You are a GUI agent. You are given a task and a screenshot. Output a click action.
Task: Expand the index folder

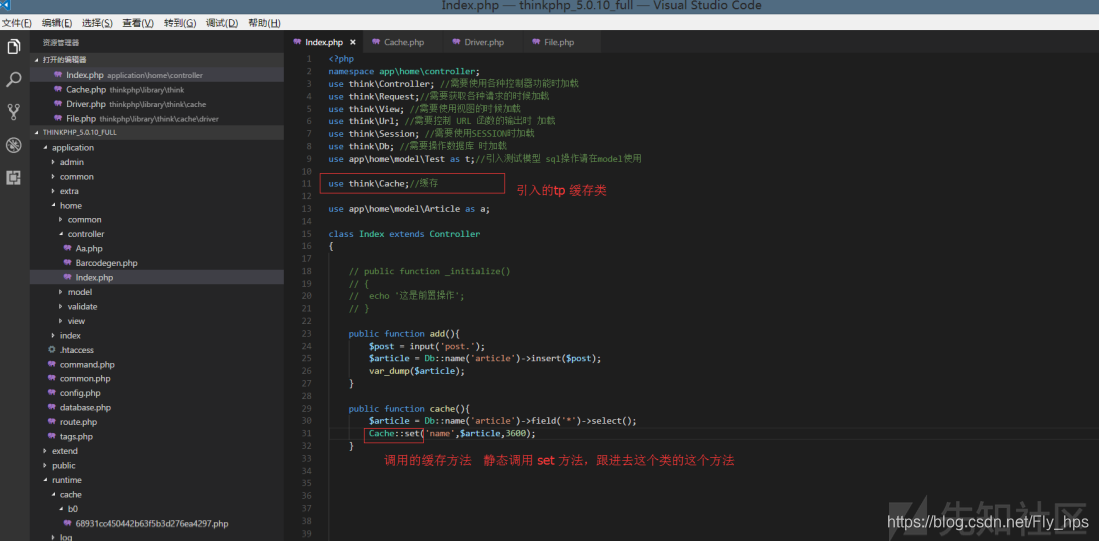point(70,336)
